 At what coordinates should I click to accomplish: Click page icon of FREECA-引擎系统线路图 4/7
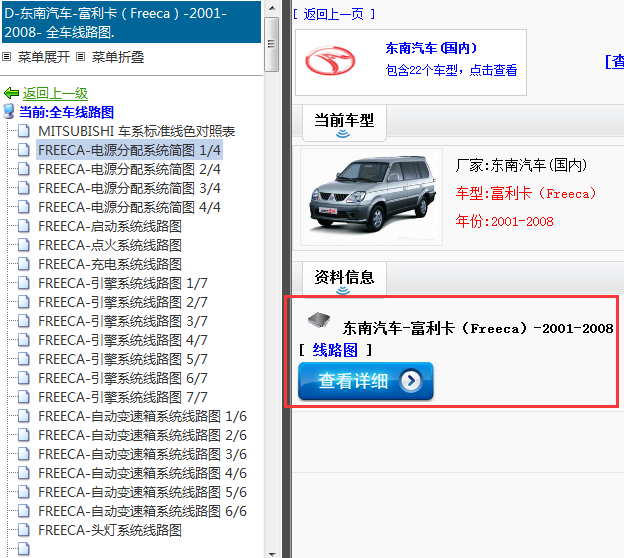[x=24, y=339]
